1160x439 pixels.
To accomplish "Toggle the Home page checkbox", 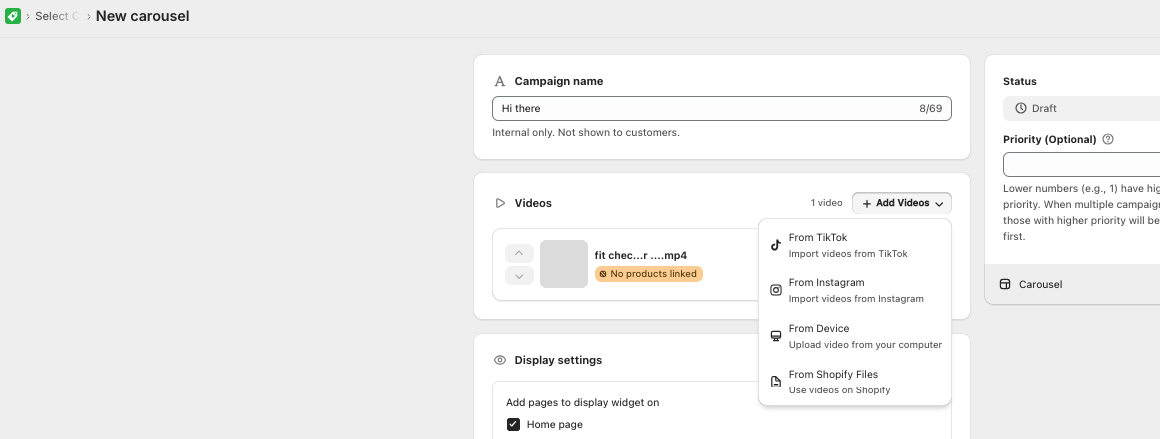I will [513, 424].
